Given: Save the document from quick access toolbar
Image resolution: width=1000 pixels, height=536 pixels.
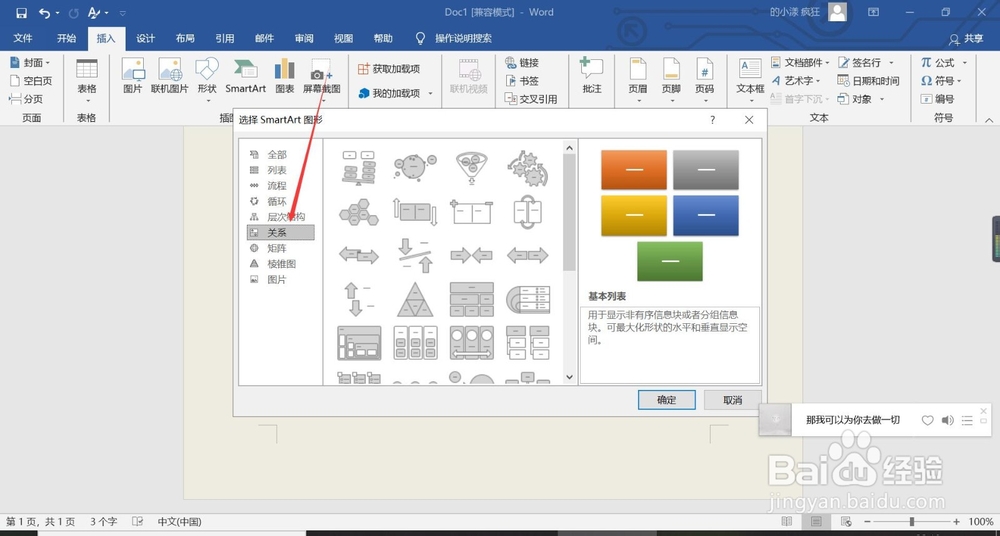Looking at the screenshot, I should coord(21,13).
